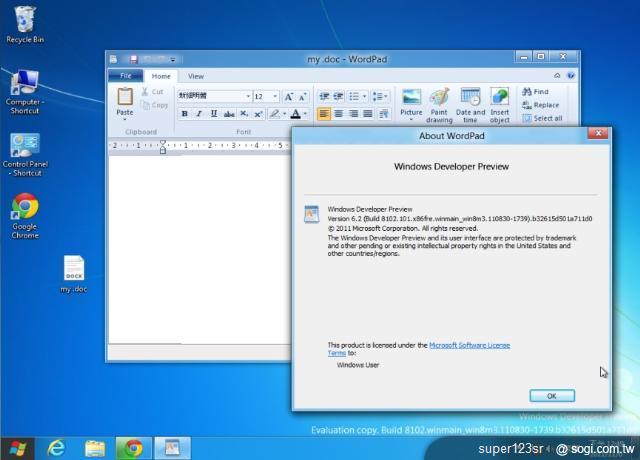Expand the bullet list style arrow

pos(364,96)
